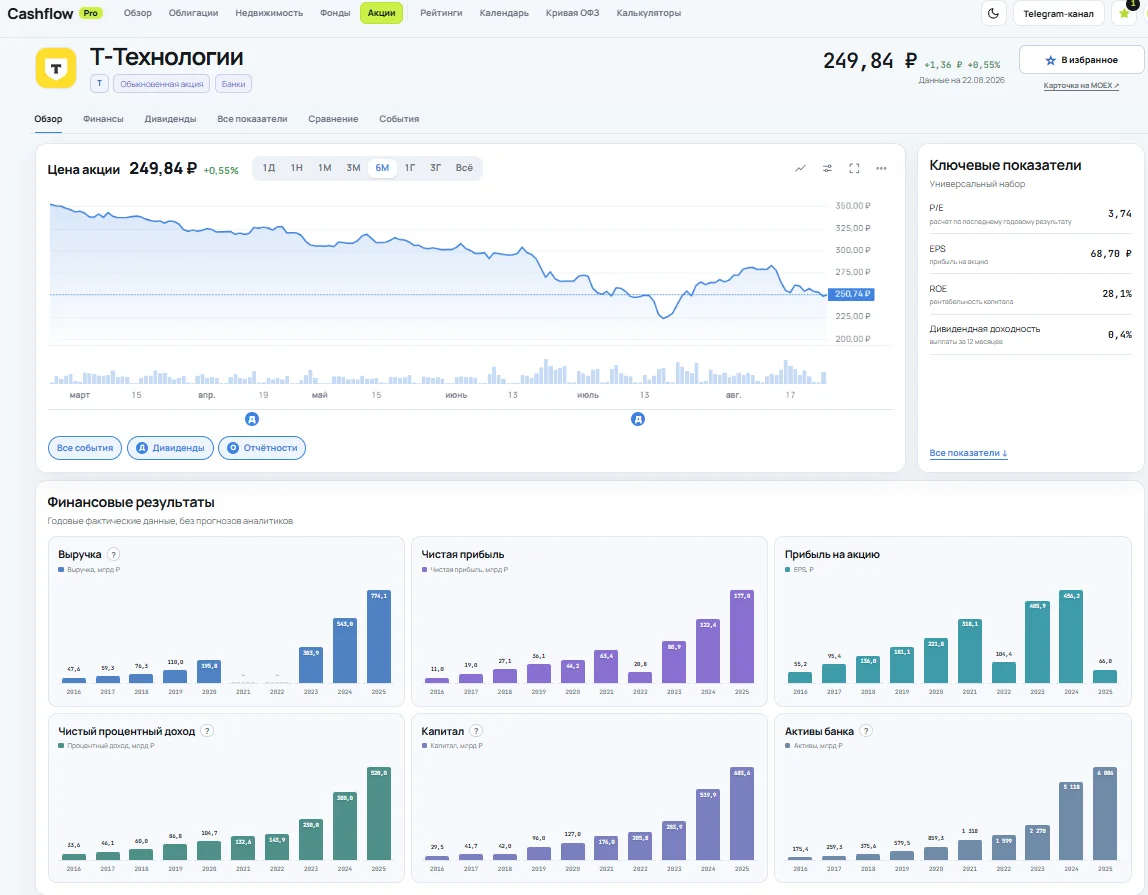Show help for Чистый процентный доход
The width and height of the screenshot is (1148, 895).
tap(207, 731)
